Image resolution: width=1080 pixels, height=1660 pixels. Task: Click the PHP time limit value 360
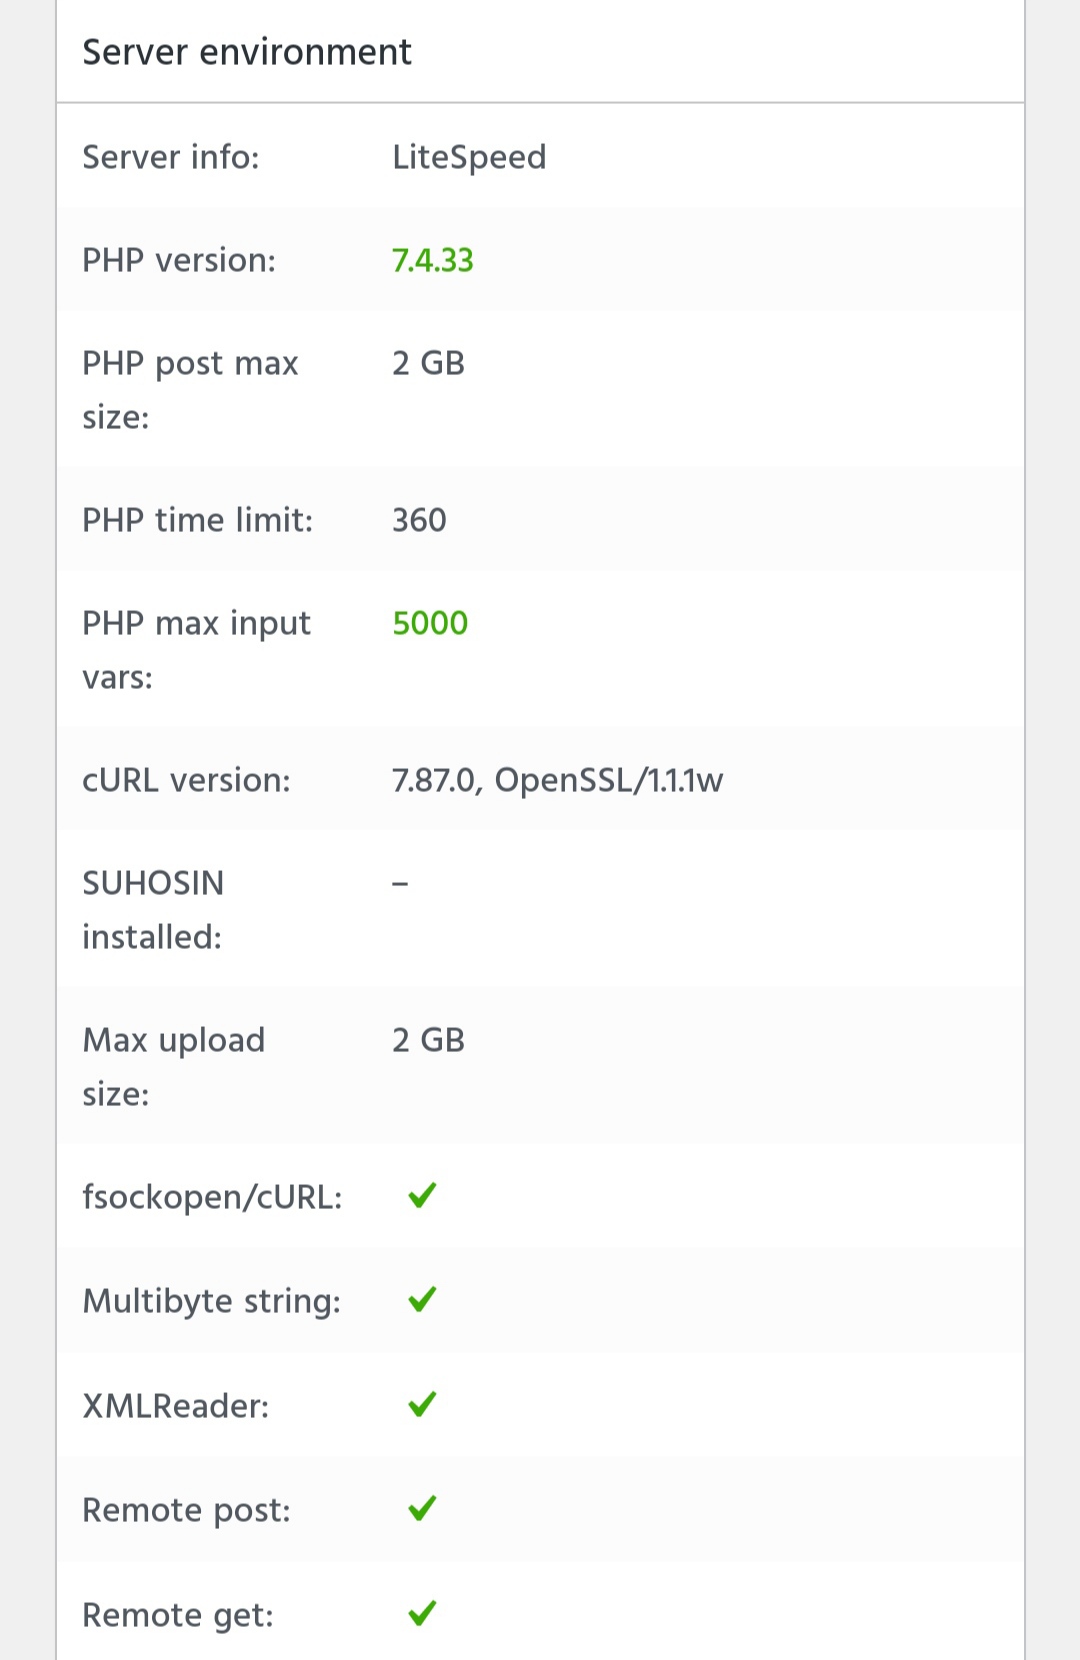[x=419, y=520]
